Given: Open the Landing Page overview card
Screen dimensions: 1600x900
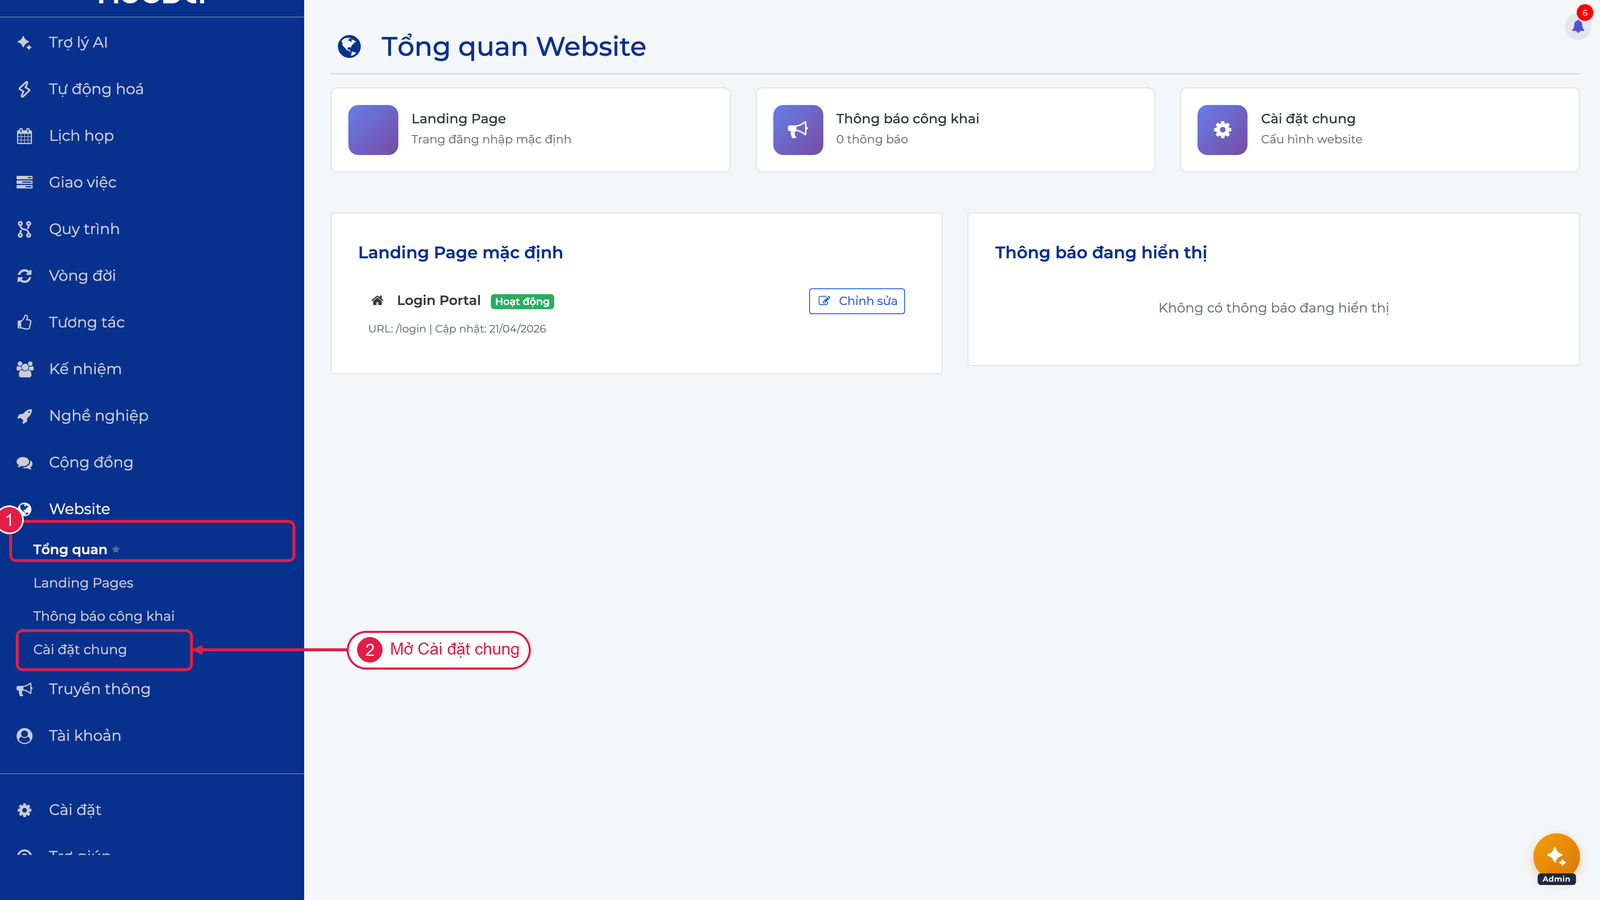Looking at the screenshot, I should pos(531,130).
